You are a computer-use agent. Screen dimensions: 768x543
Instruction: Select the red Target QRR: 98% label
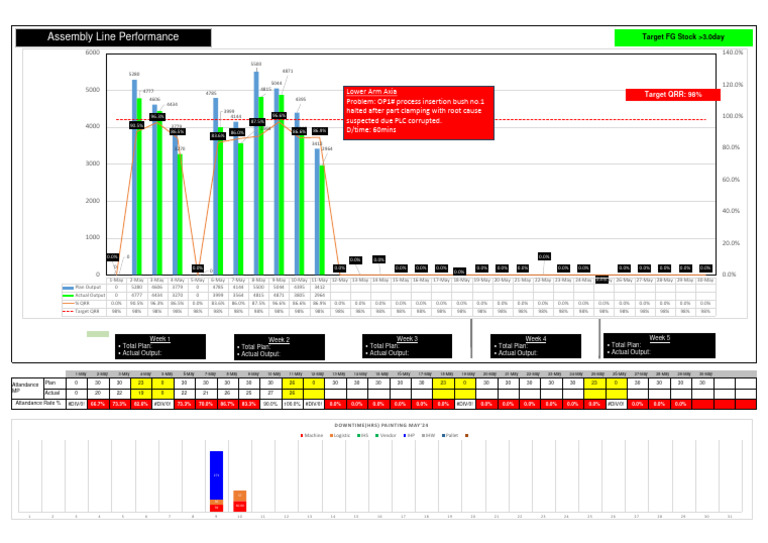tap(672, 94)
